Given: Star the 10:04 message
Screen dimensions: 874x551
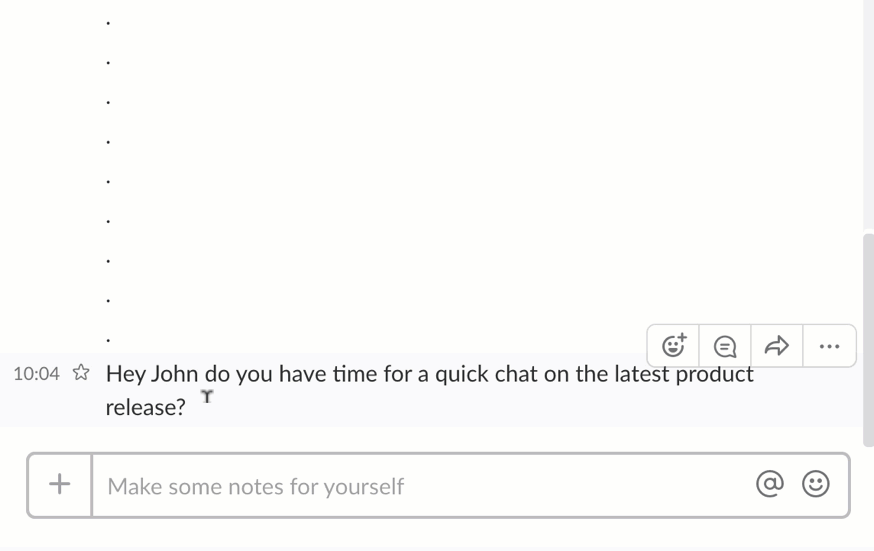Looking at the screenshot, I should coord(81,372).
